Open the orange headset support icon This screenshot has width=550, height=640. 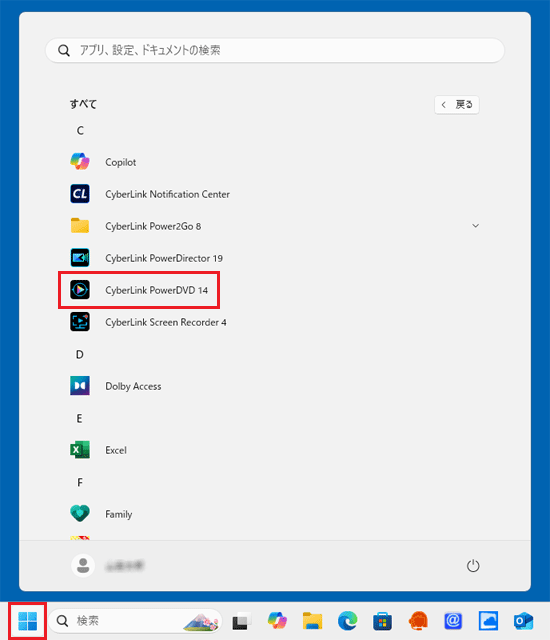(418, 621)
